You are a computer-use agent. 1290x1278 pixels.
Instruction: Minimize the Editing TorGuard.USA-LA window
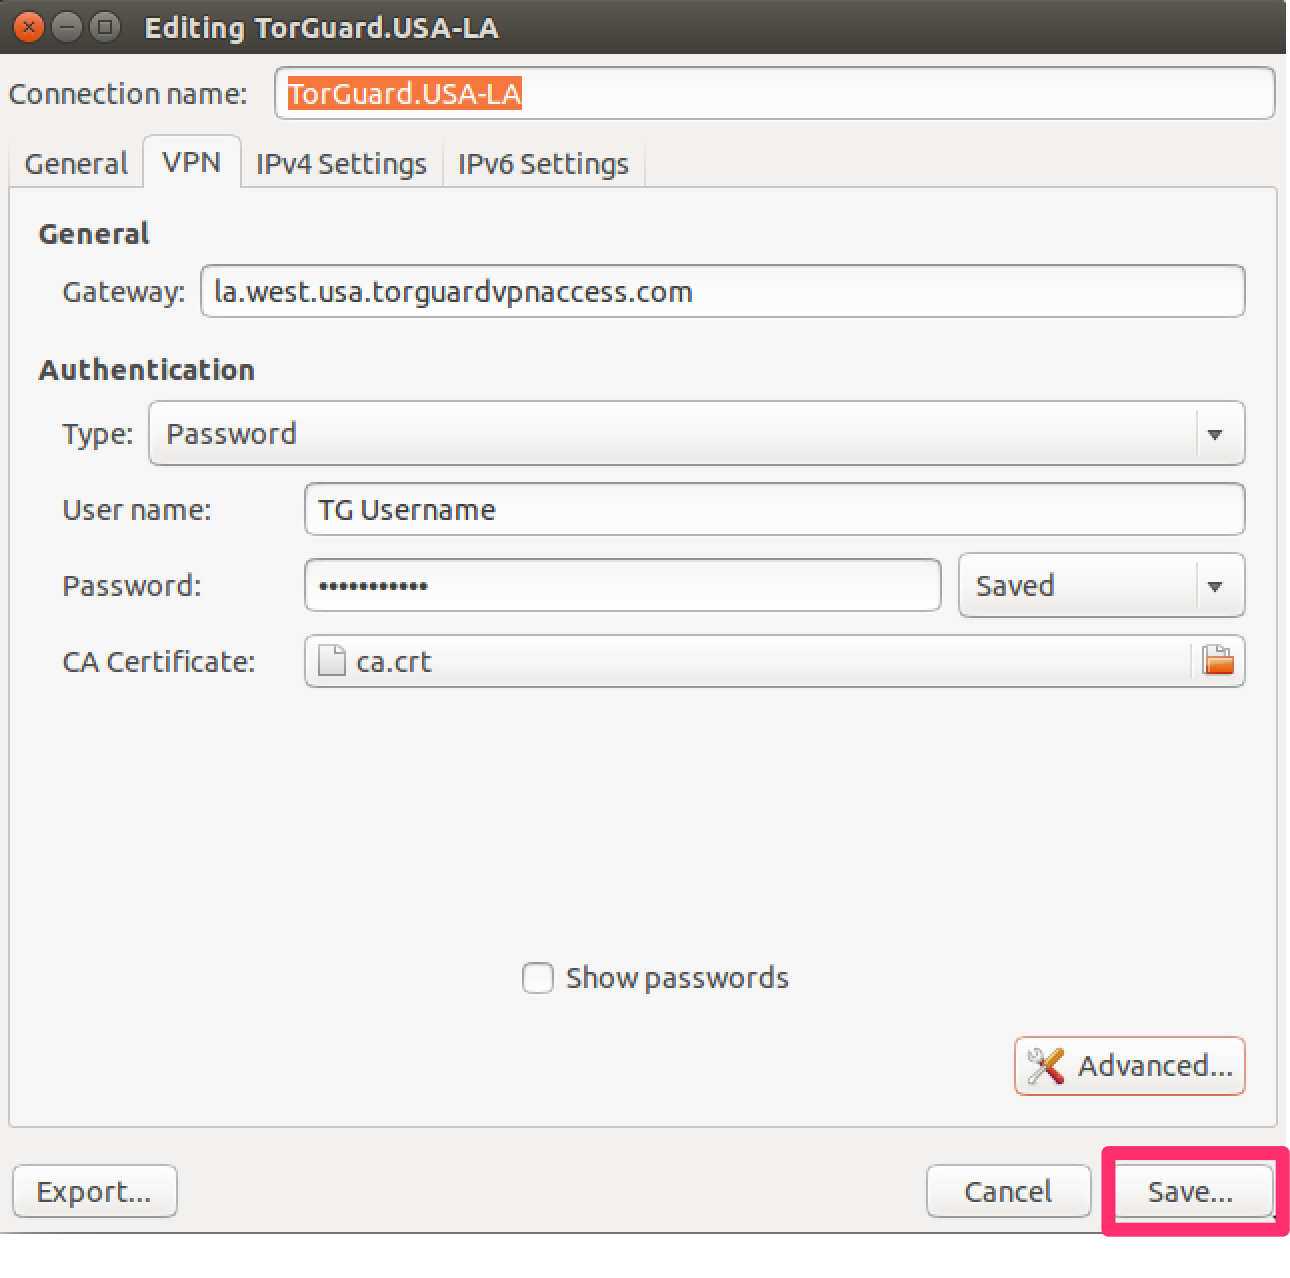click(x=67, y=27)
